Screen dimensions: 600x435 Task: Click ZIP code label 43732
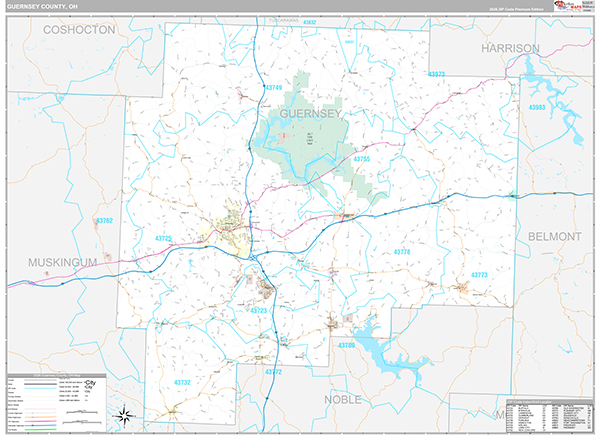[182, 383]
